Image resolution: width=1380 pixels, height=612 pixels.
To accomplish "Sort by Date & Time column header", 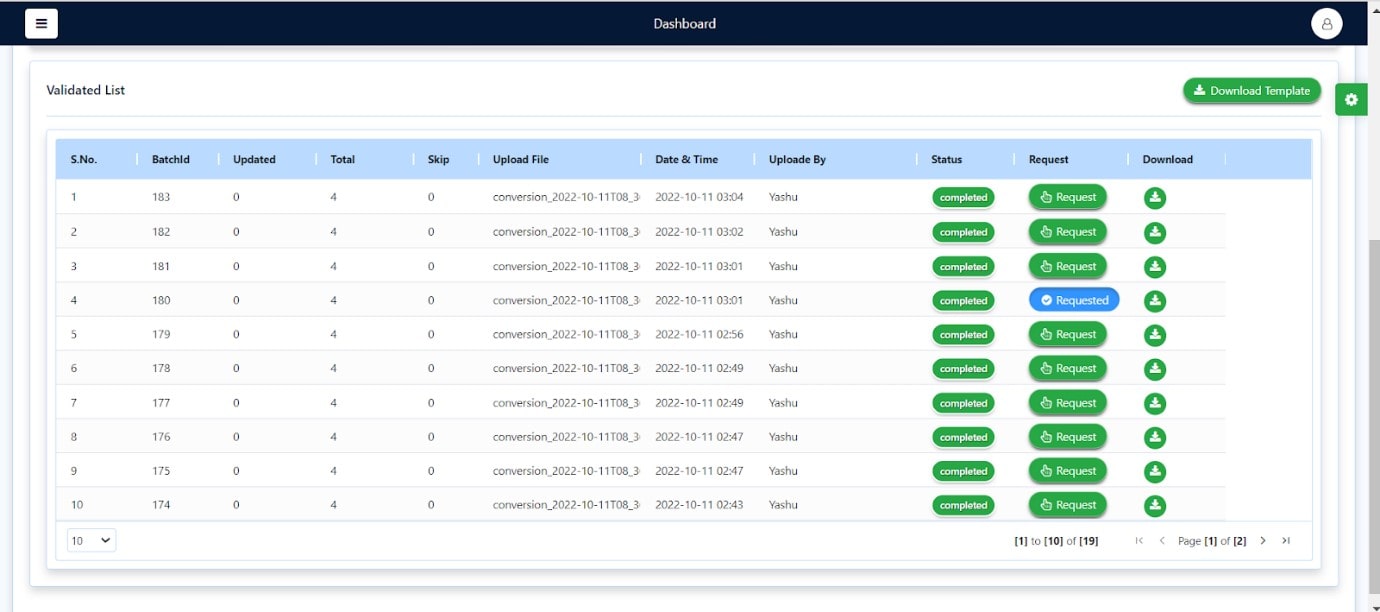I will pos(687,159).
